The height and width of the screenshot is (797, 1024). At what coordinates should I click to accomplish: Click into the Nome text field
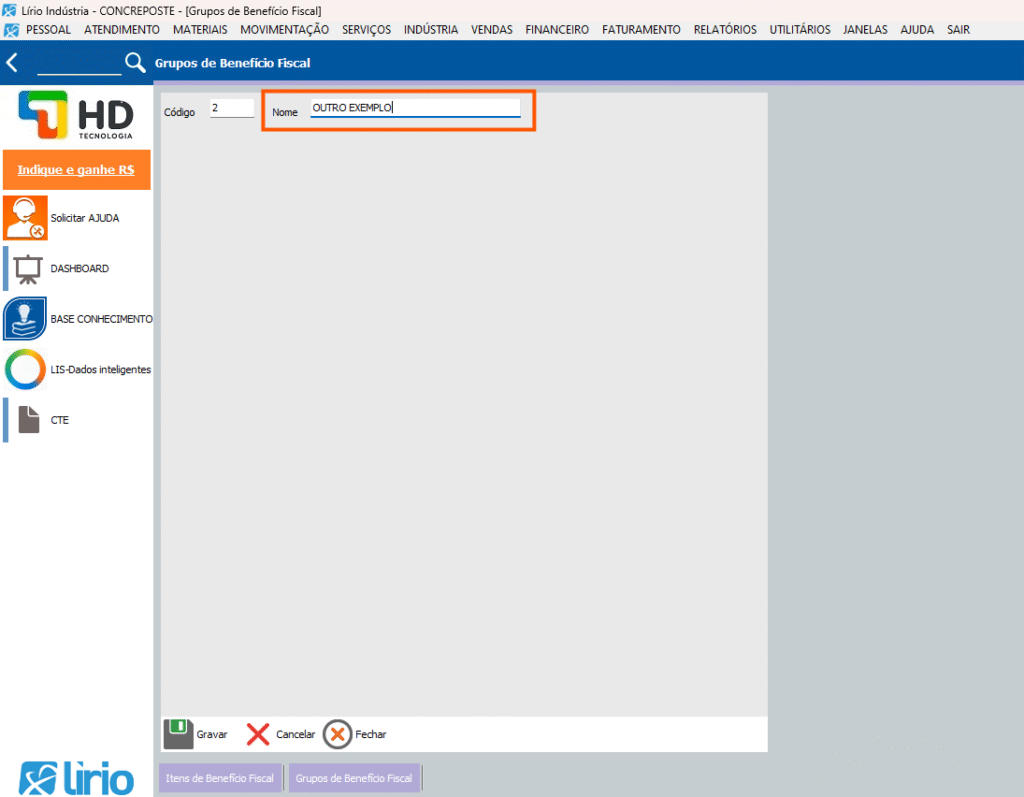[415, 108]
